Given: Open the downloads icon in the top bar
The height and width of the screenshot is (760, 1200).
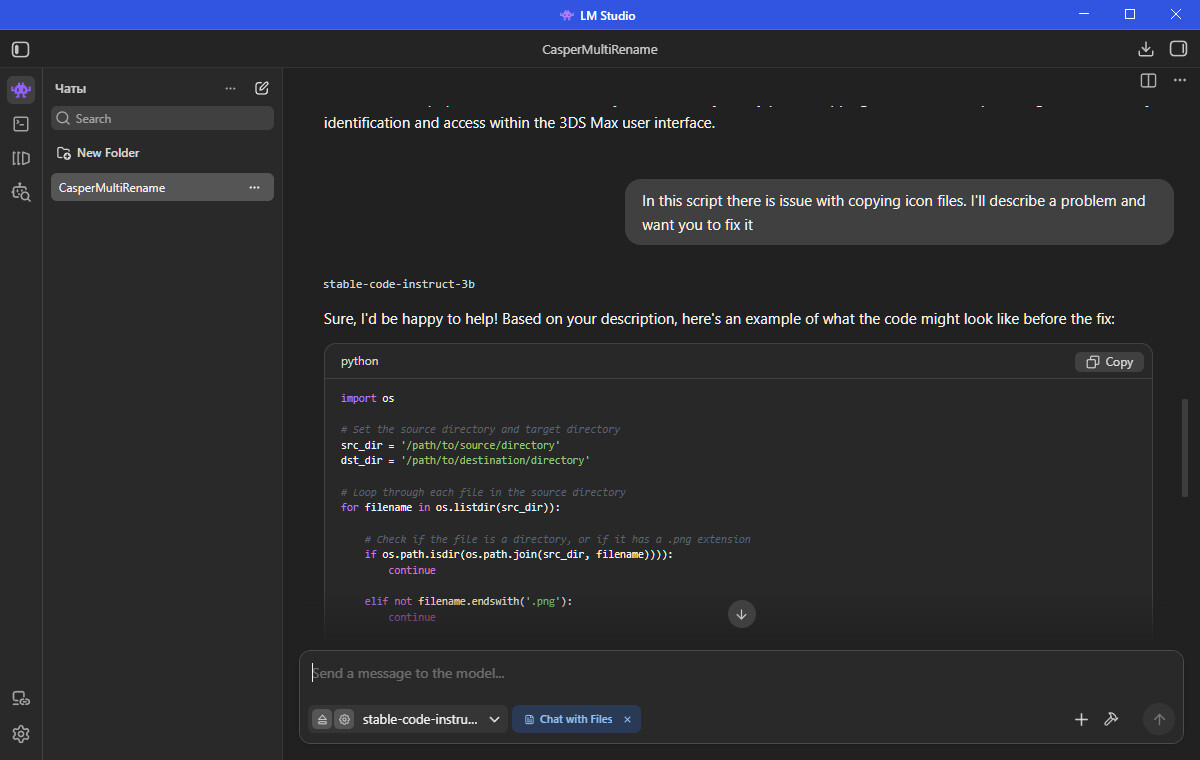Looking at the screenshot, I should [x=1146, y=49].
